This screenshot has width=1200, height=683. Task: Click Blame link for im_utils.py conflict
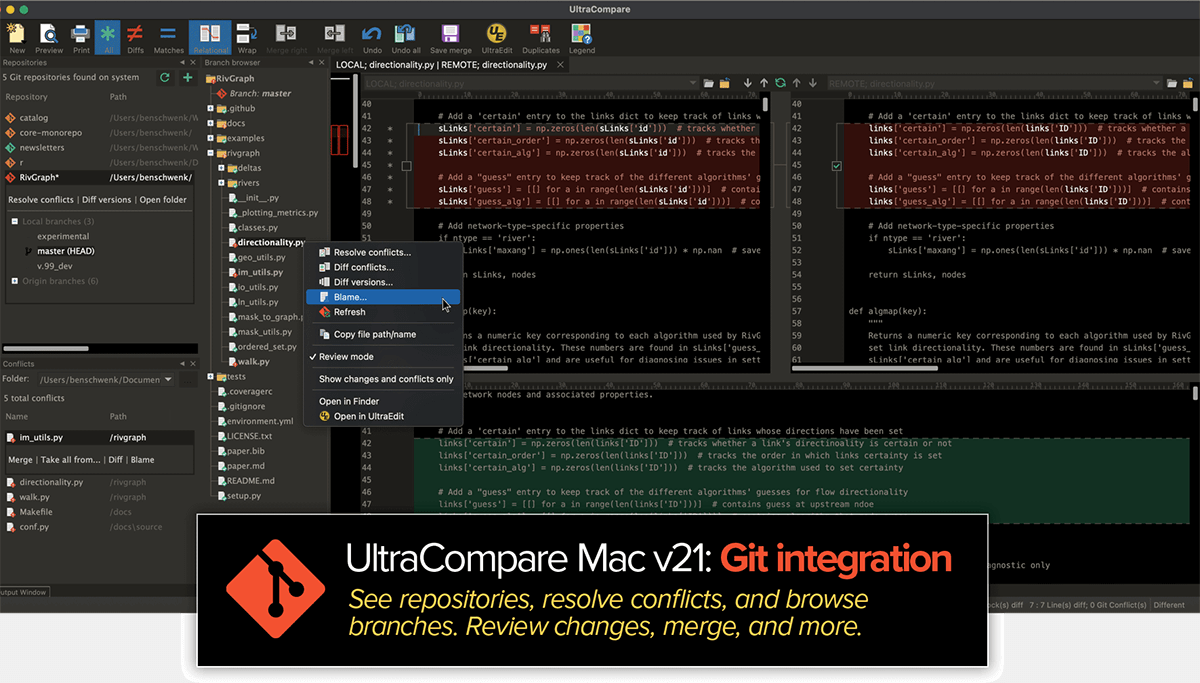click(143, 460)
